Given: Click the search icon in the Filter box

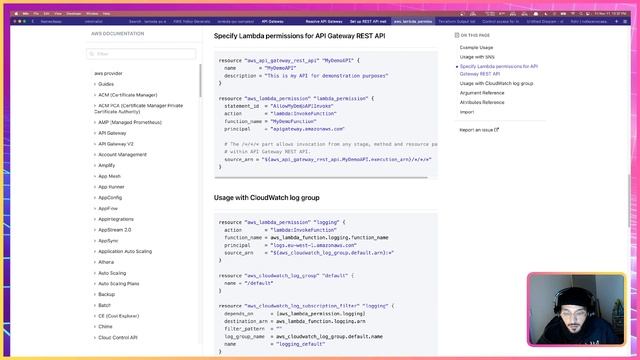Looking at the screenshot, I should click(x=92, y=54).
